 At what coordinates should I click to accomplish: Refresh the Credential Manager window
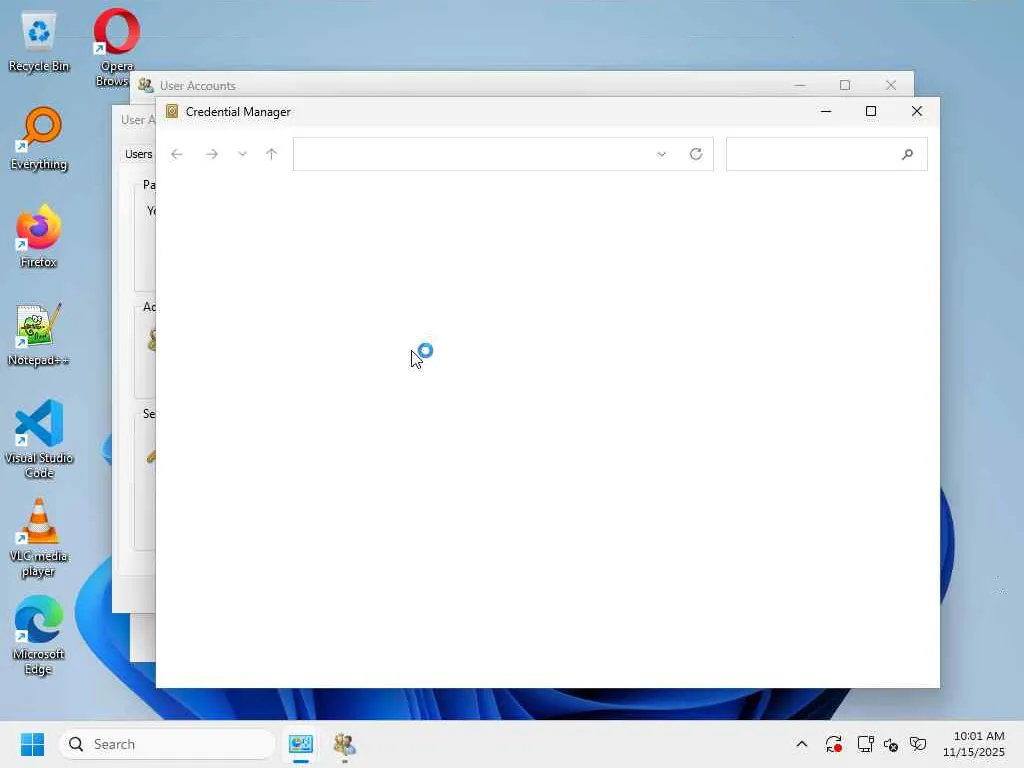click(x=696, y=154)
